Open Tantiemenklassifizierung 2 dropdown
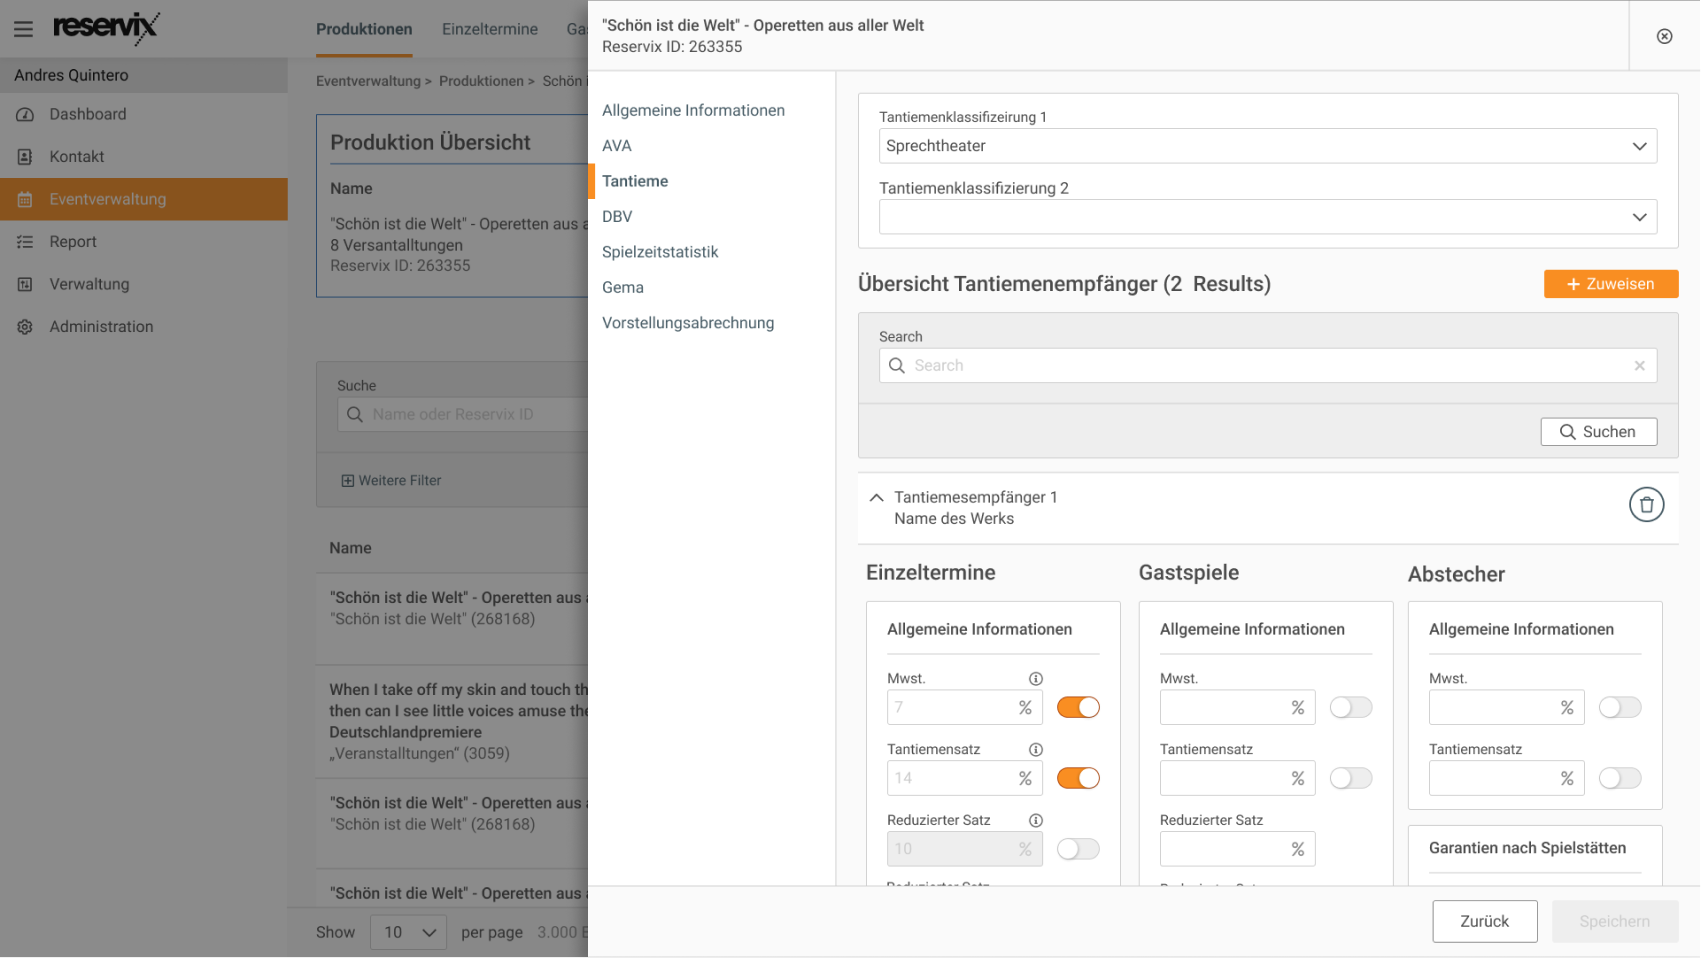Image resolution: width=1701 pixels, height=958 pixels. point(1268,217)
